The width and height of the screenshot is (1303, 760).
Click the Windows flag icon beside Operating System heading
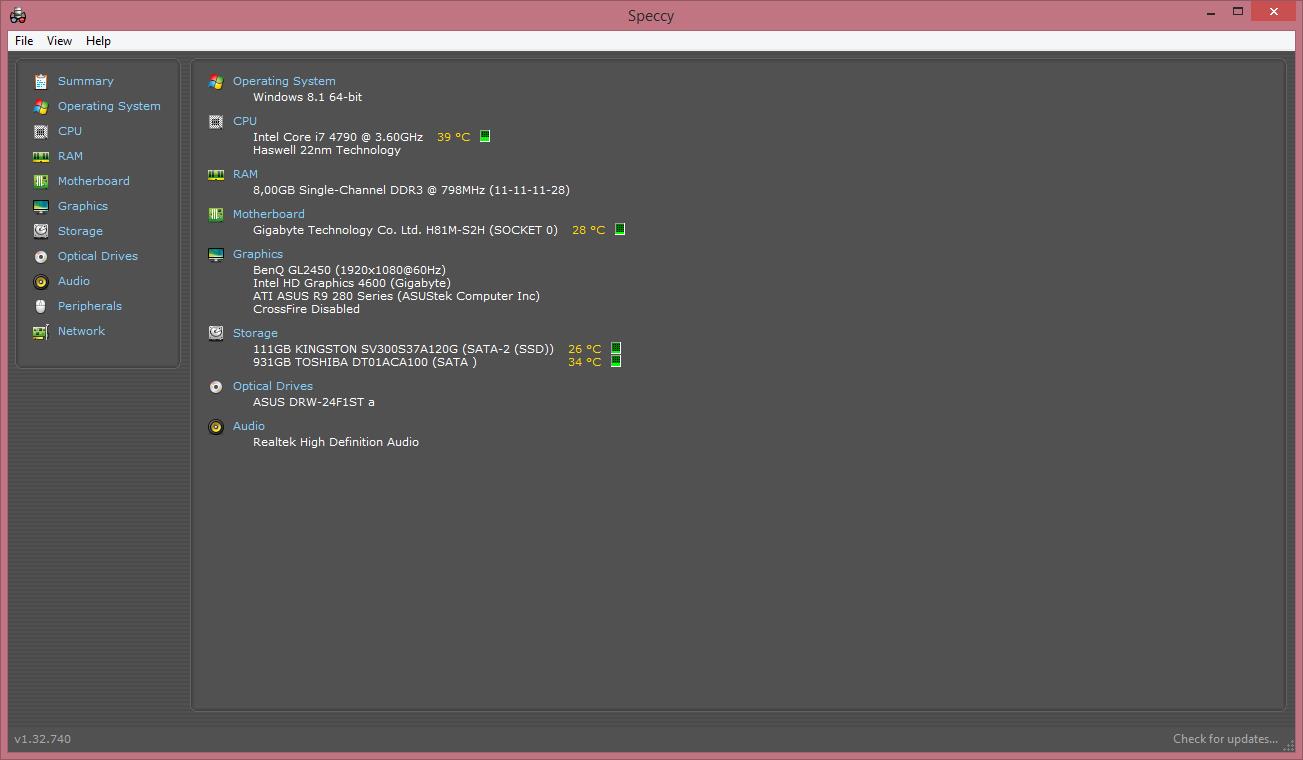pyautogui.click(x=216, y=81)
